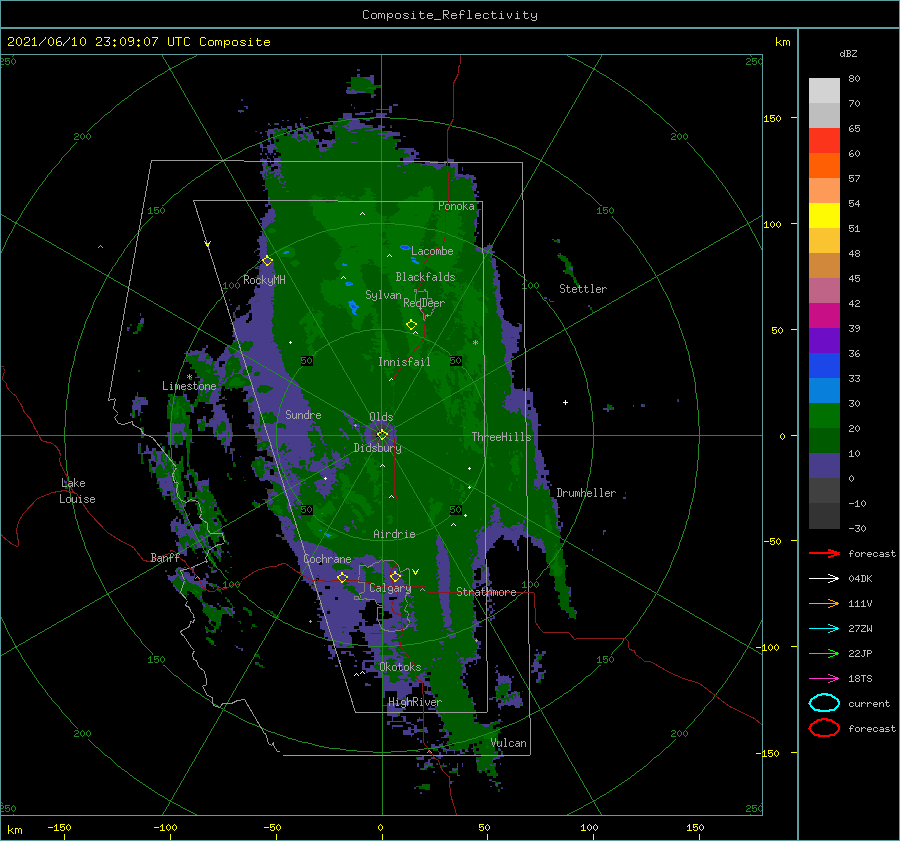The image size is (900, 841).
Task: Select the 65 dBZ red color swatch
Action: click(x=824, y=140)
